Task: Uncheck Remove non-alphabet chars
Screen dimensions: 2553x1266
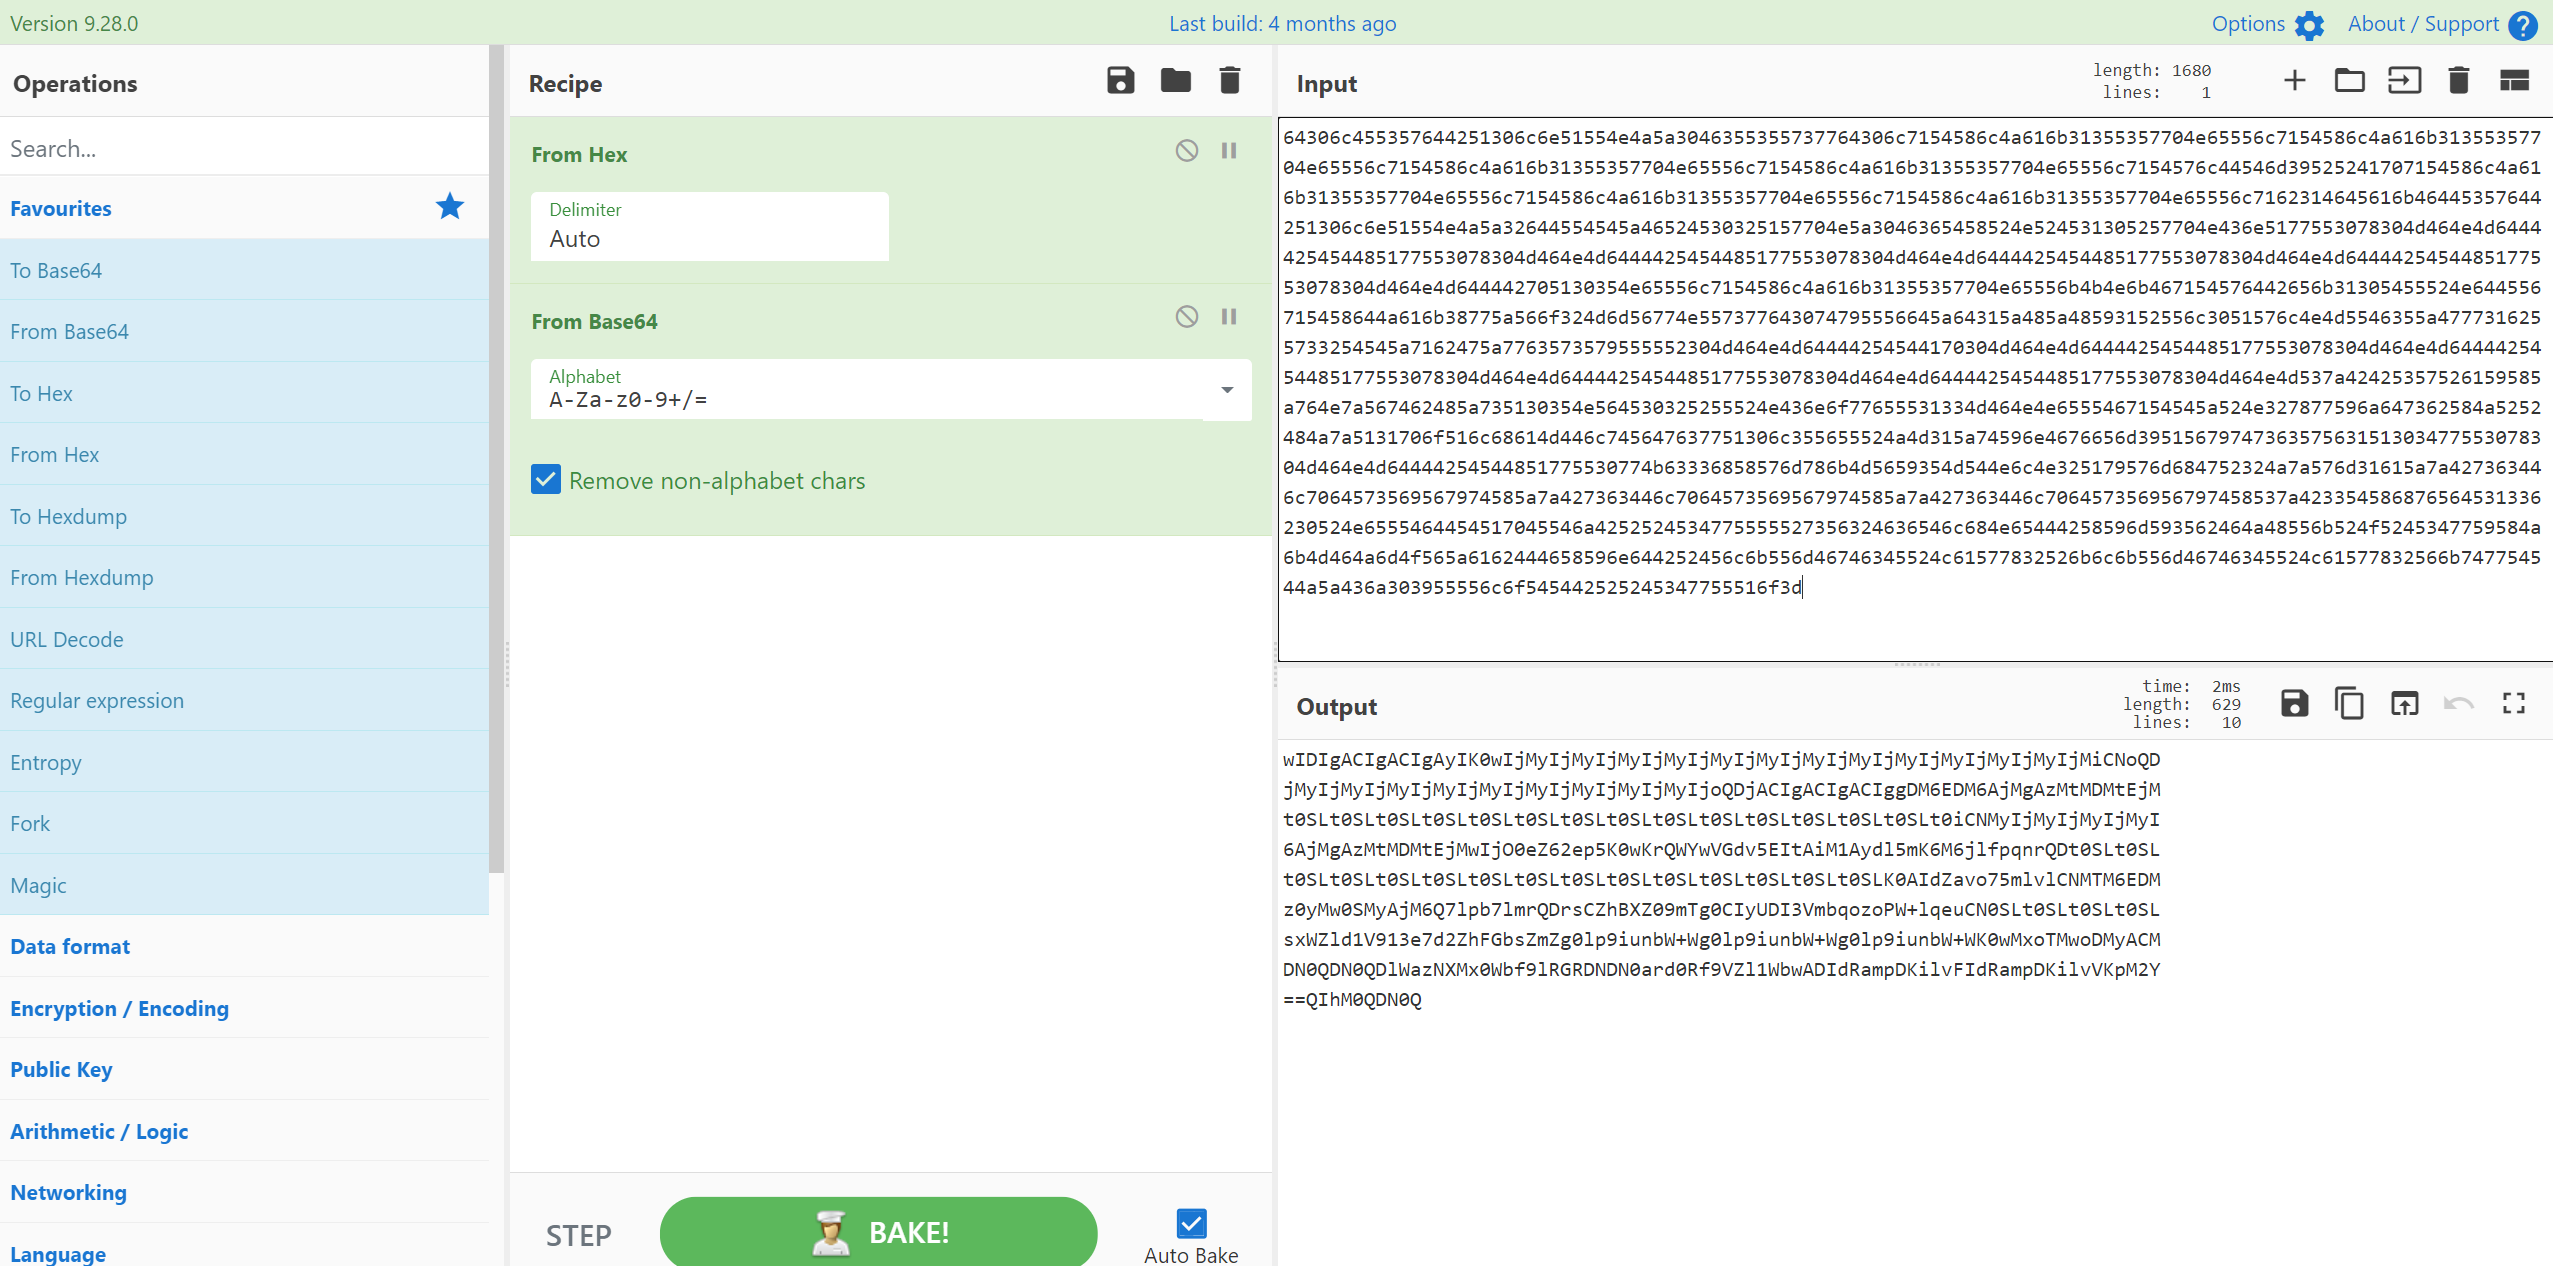Action: [546, 480]
